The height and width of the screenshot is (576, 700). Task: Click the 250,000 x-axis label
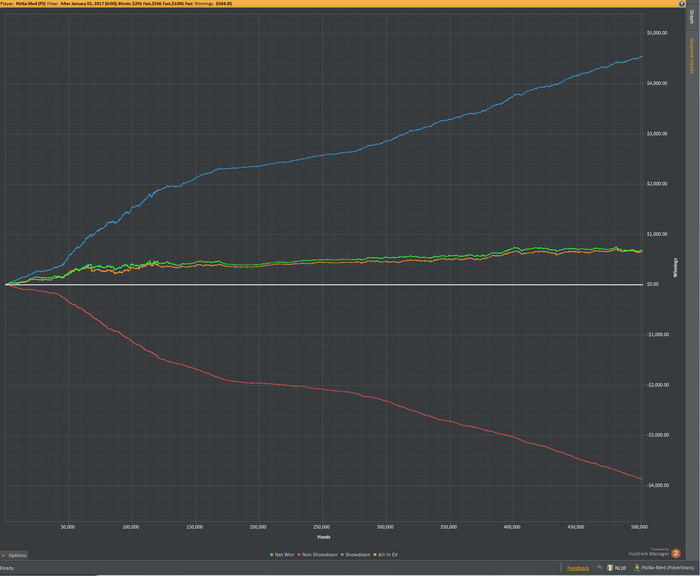tap(321, 527)
